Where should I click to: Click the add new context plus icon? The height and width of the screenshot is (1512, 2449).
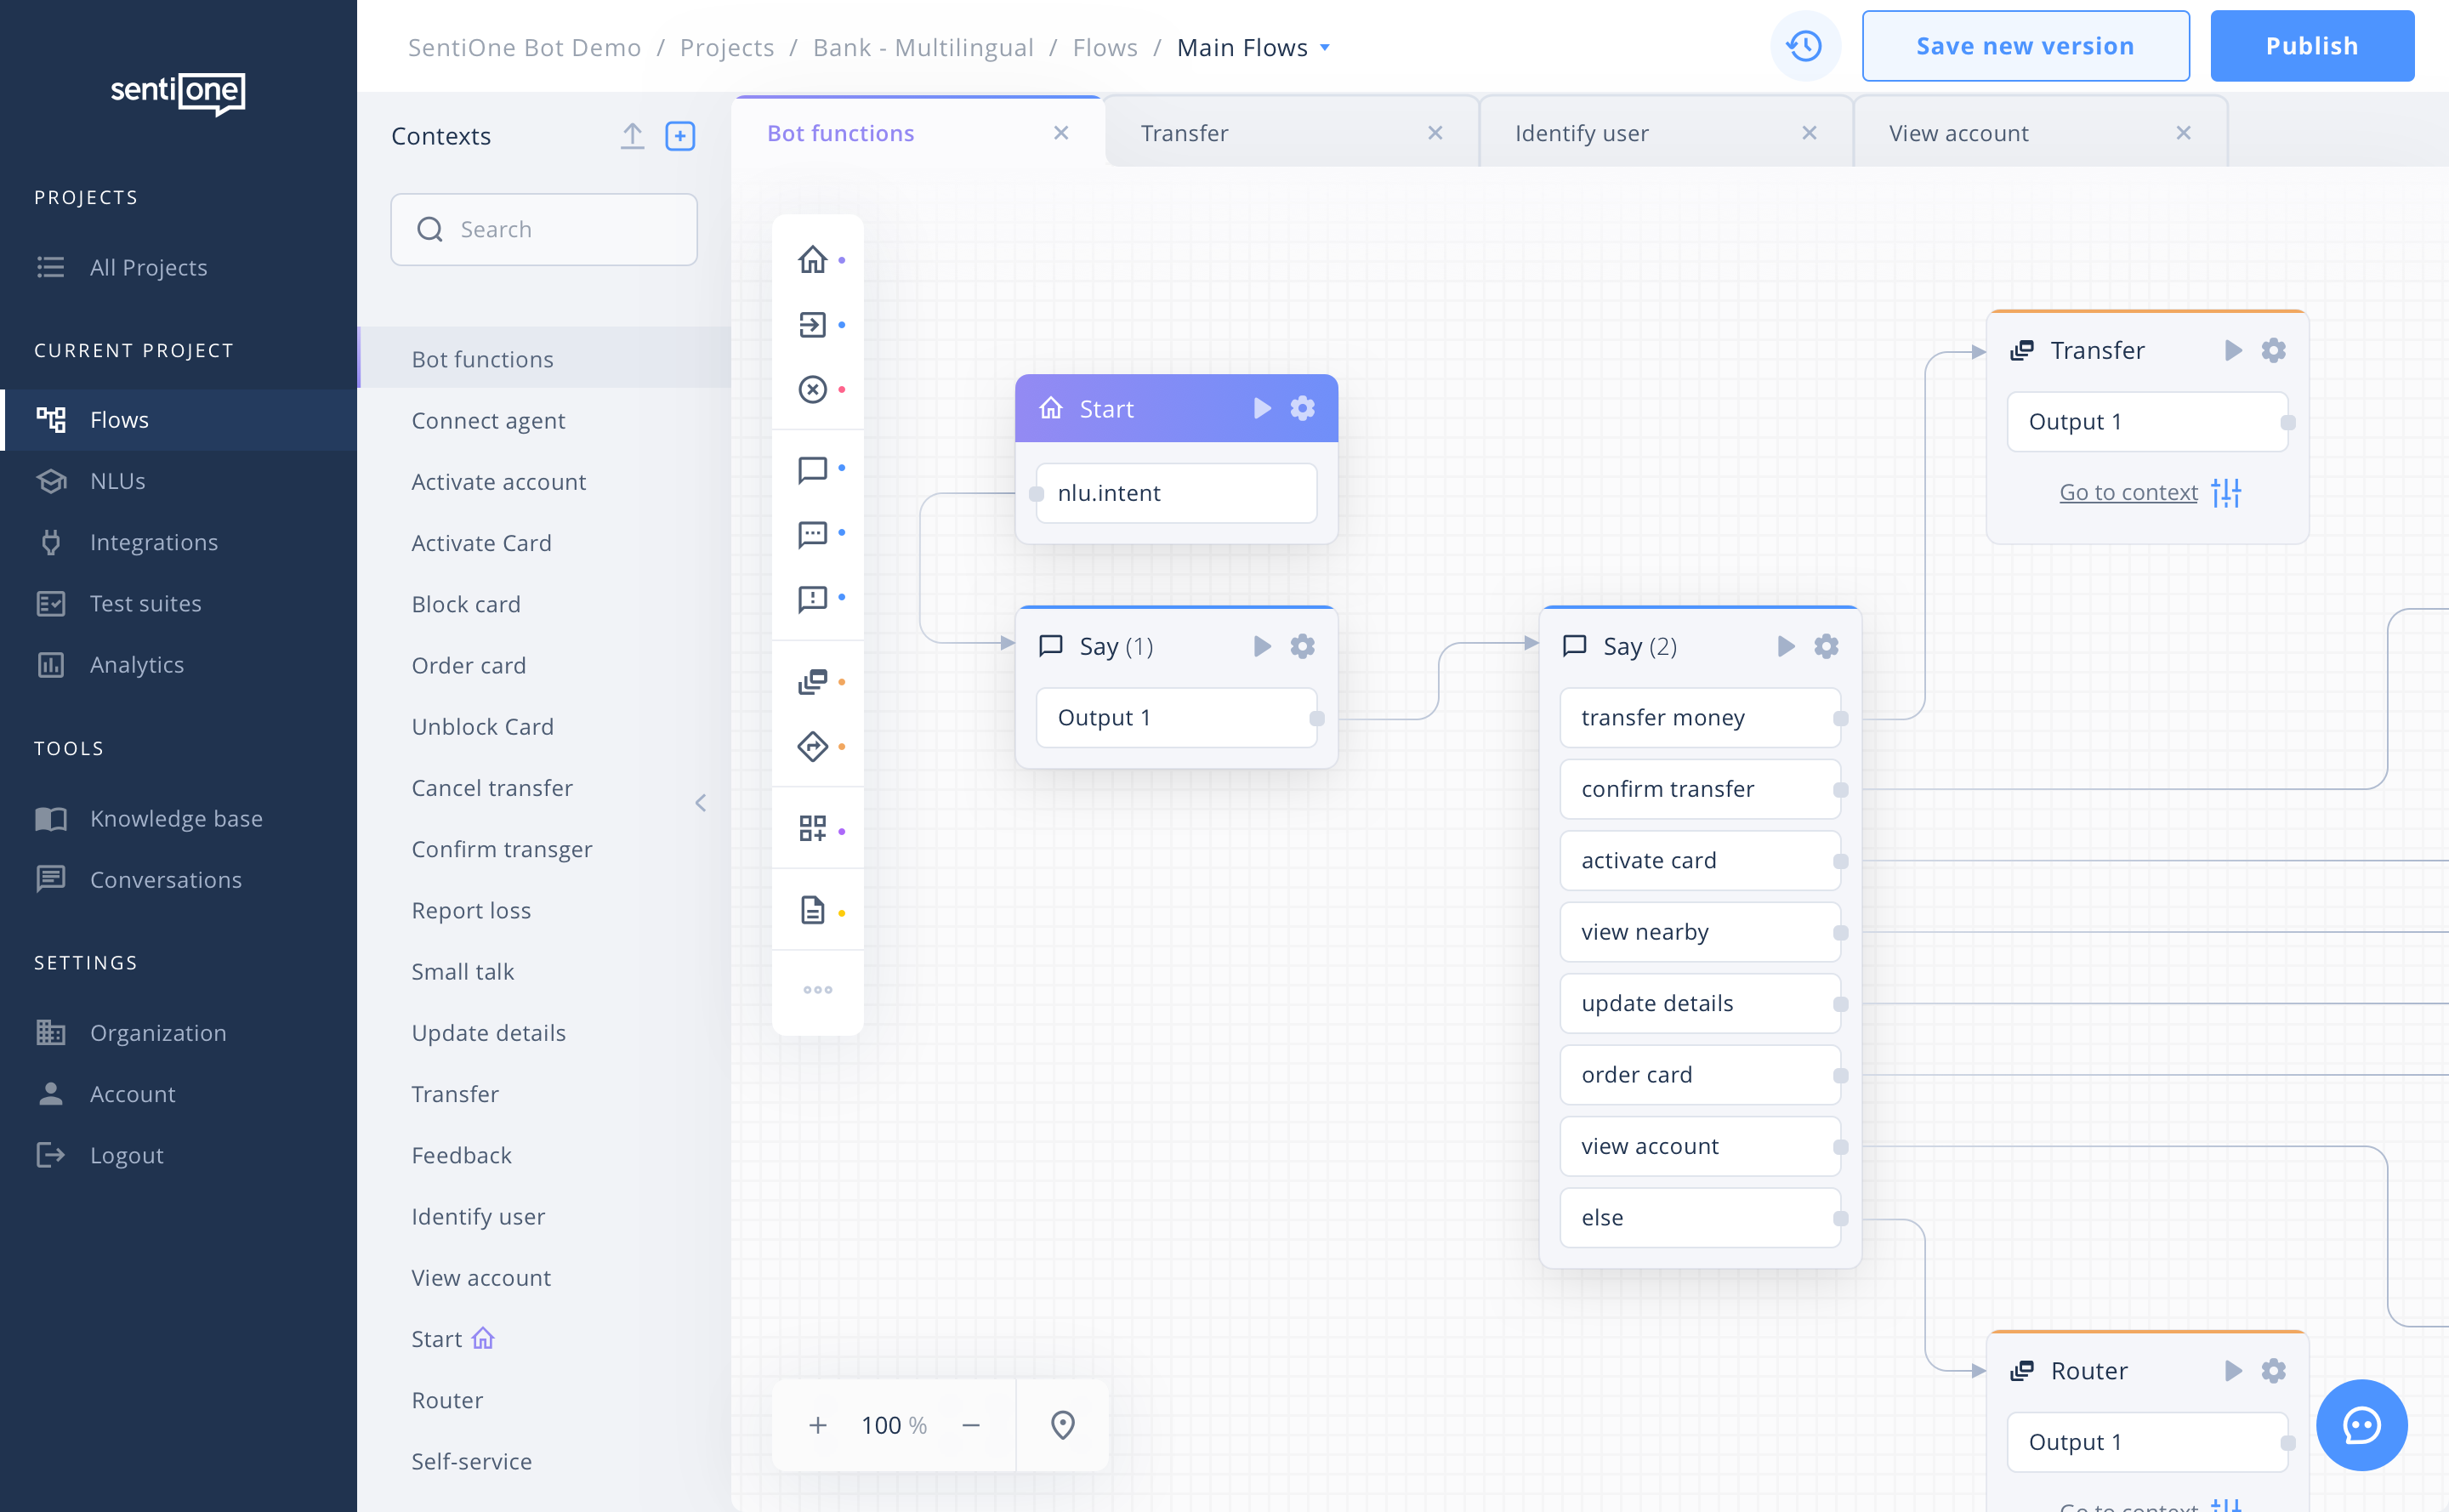tap(680, 136)
